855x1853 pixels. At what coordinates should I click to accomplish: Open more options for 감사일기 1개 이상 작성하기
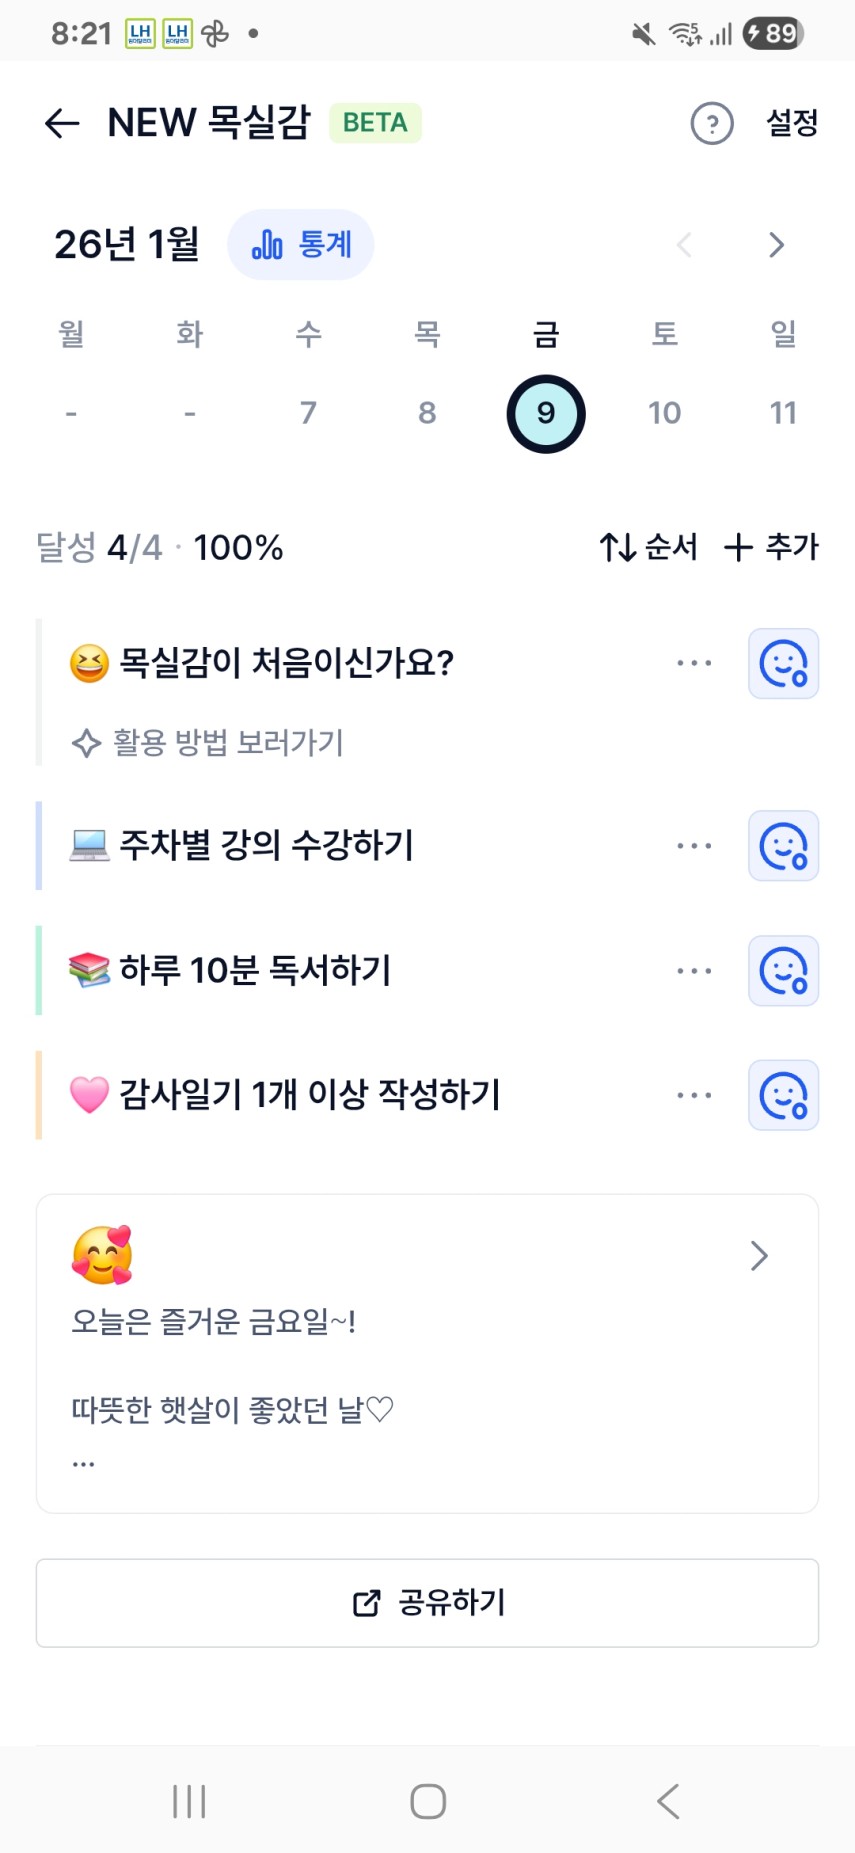694,1095
